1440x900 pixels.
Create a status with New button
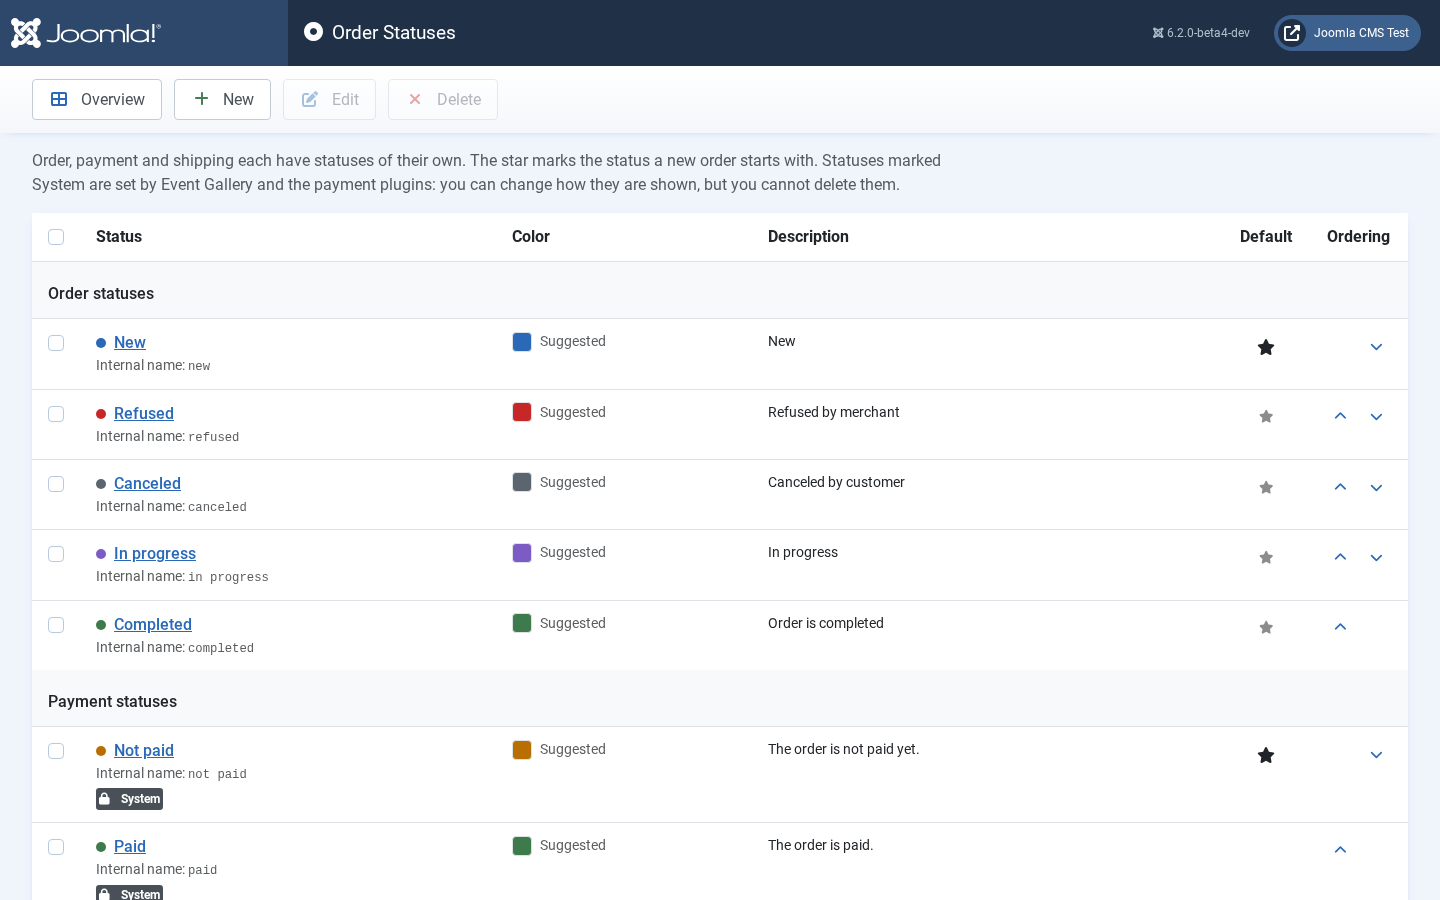tap(222, 99)
